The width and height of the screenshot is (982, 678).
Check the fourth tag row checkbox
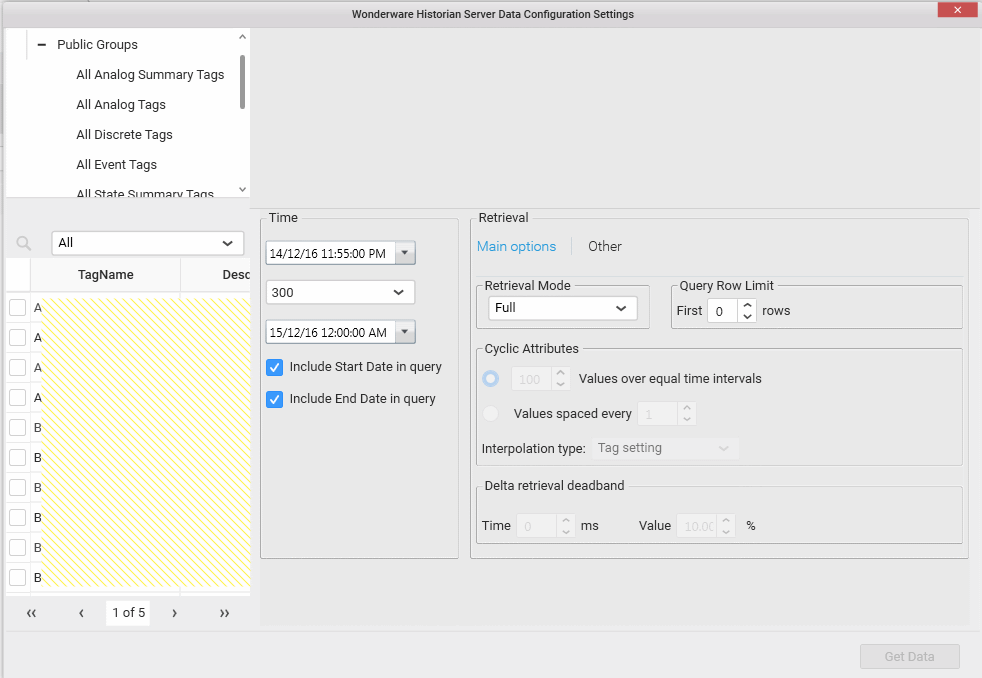(x=18, y=398)
